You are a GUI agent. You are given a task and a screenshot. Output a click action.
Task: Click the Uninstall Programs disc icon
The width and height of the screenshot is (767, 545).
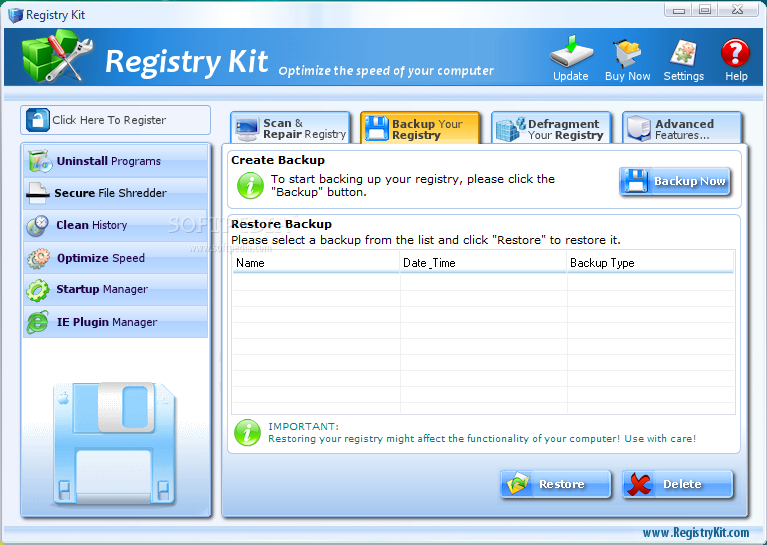[x=40, y=161]
